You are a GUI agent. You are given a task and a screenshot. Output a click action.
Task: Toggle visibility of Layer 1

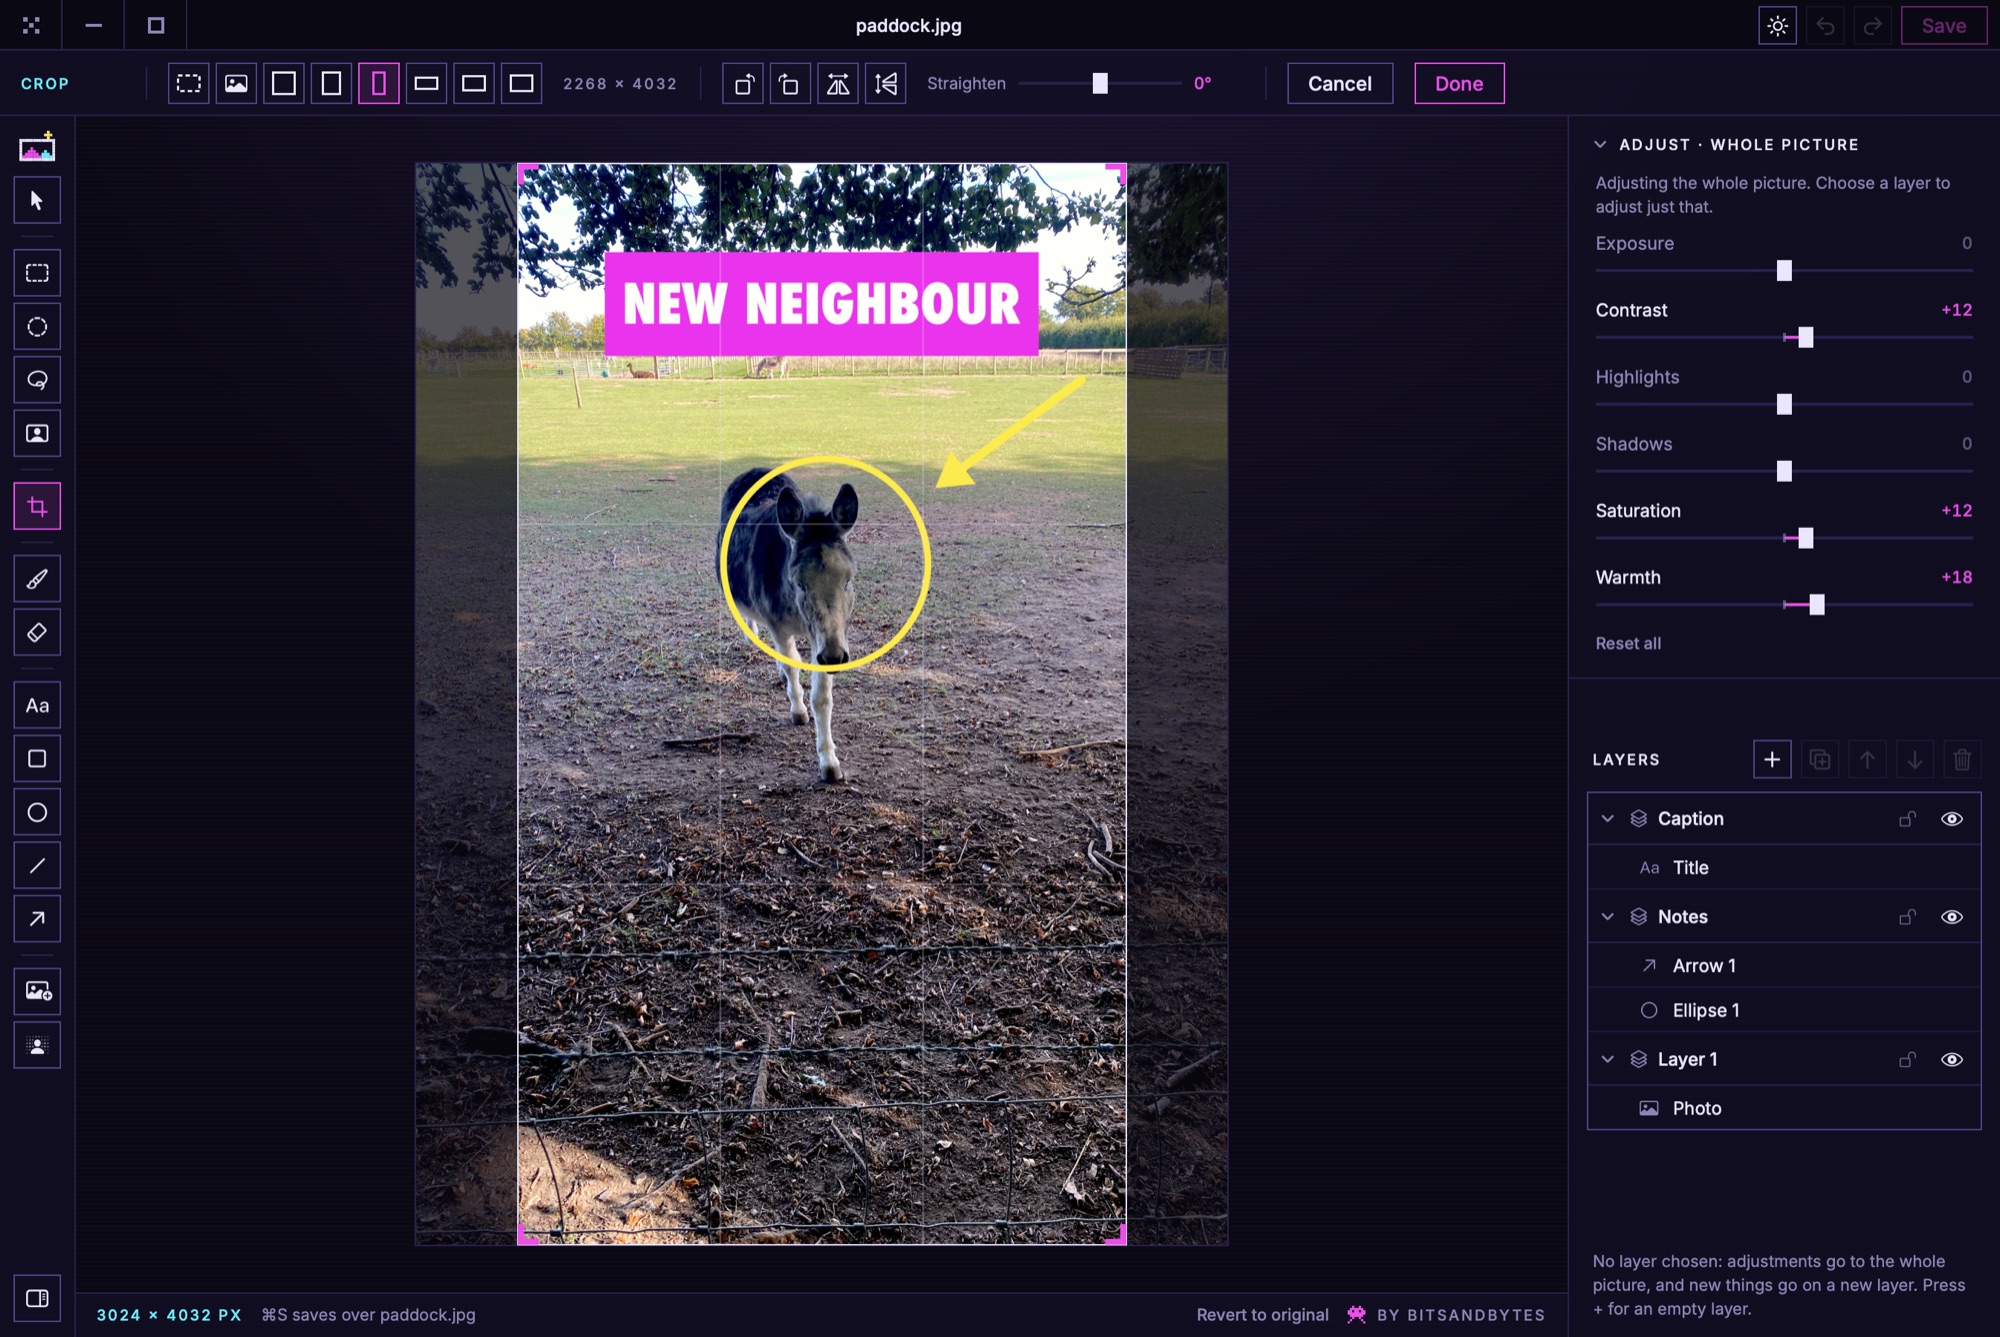pyautogui.click(x=1951, y=1060)
